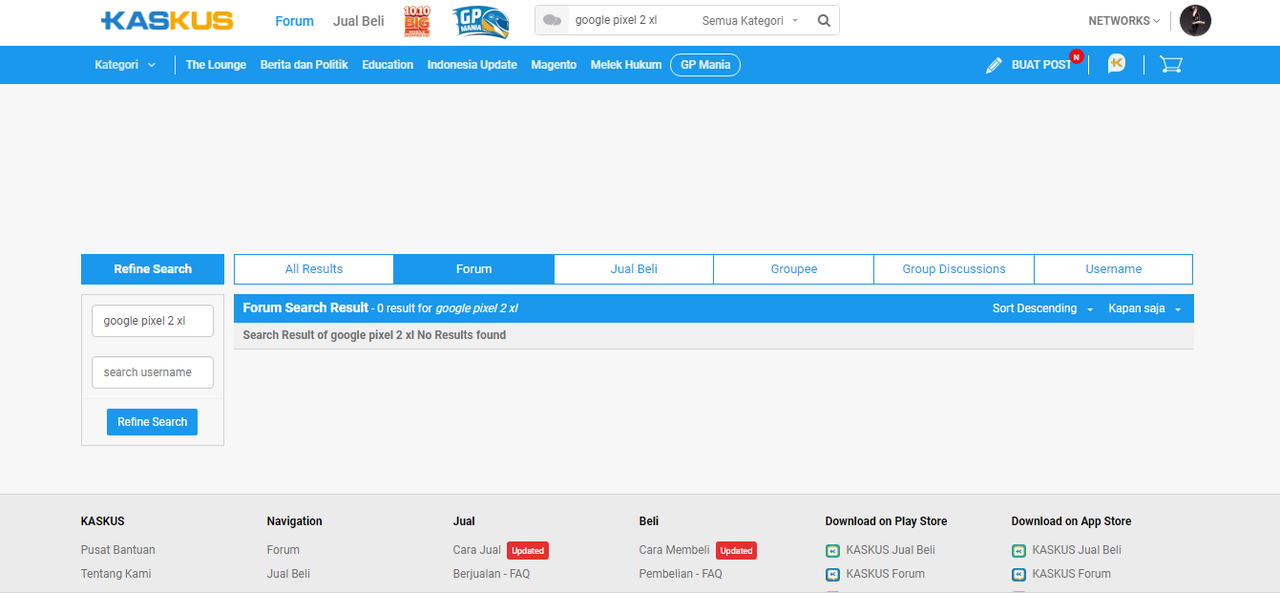Open the Pusat Bantuan footer link
The image size is (1280, 593).
[118, 550]
